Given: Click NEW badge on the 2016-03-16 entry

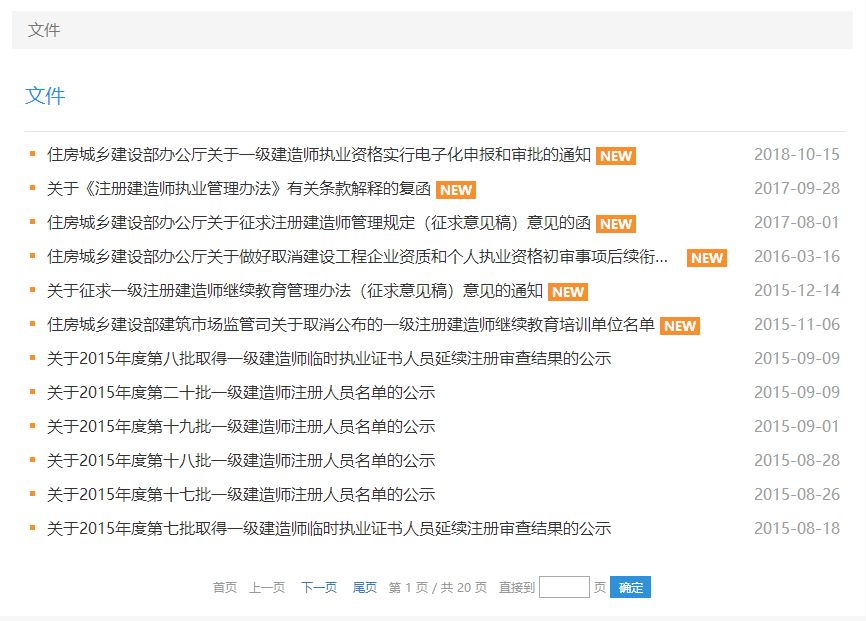Looking at the screenshot, I should pyautogui.click(x=706, y=258).
